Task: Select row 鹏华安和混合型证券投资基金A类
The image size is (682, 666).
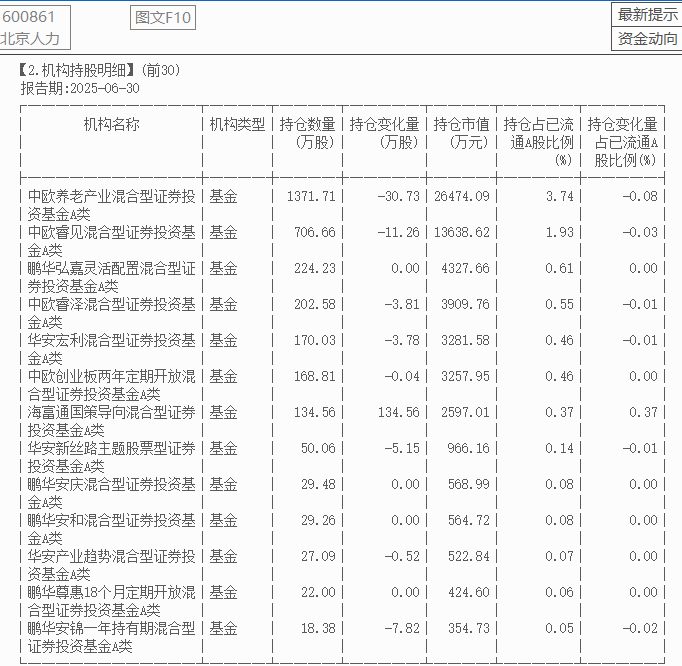Action: pyautogui.click(x=342, y=530)
